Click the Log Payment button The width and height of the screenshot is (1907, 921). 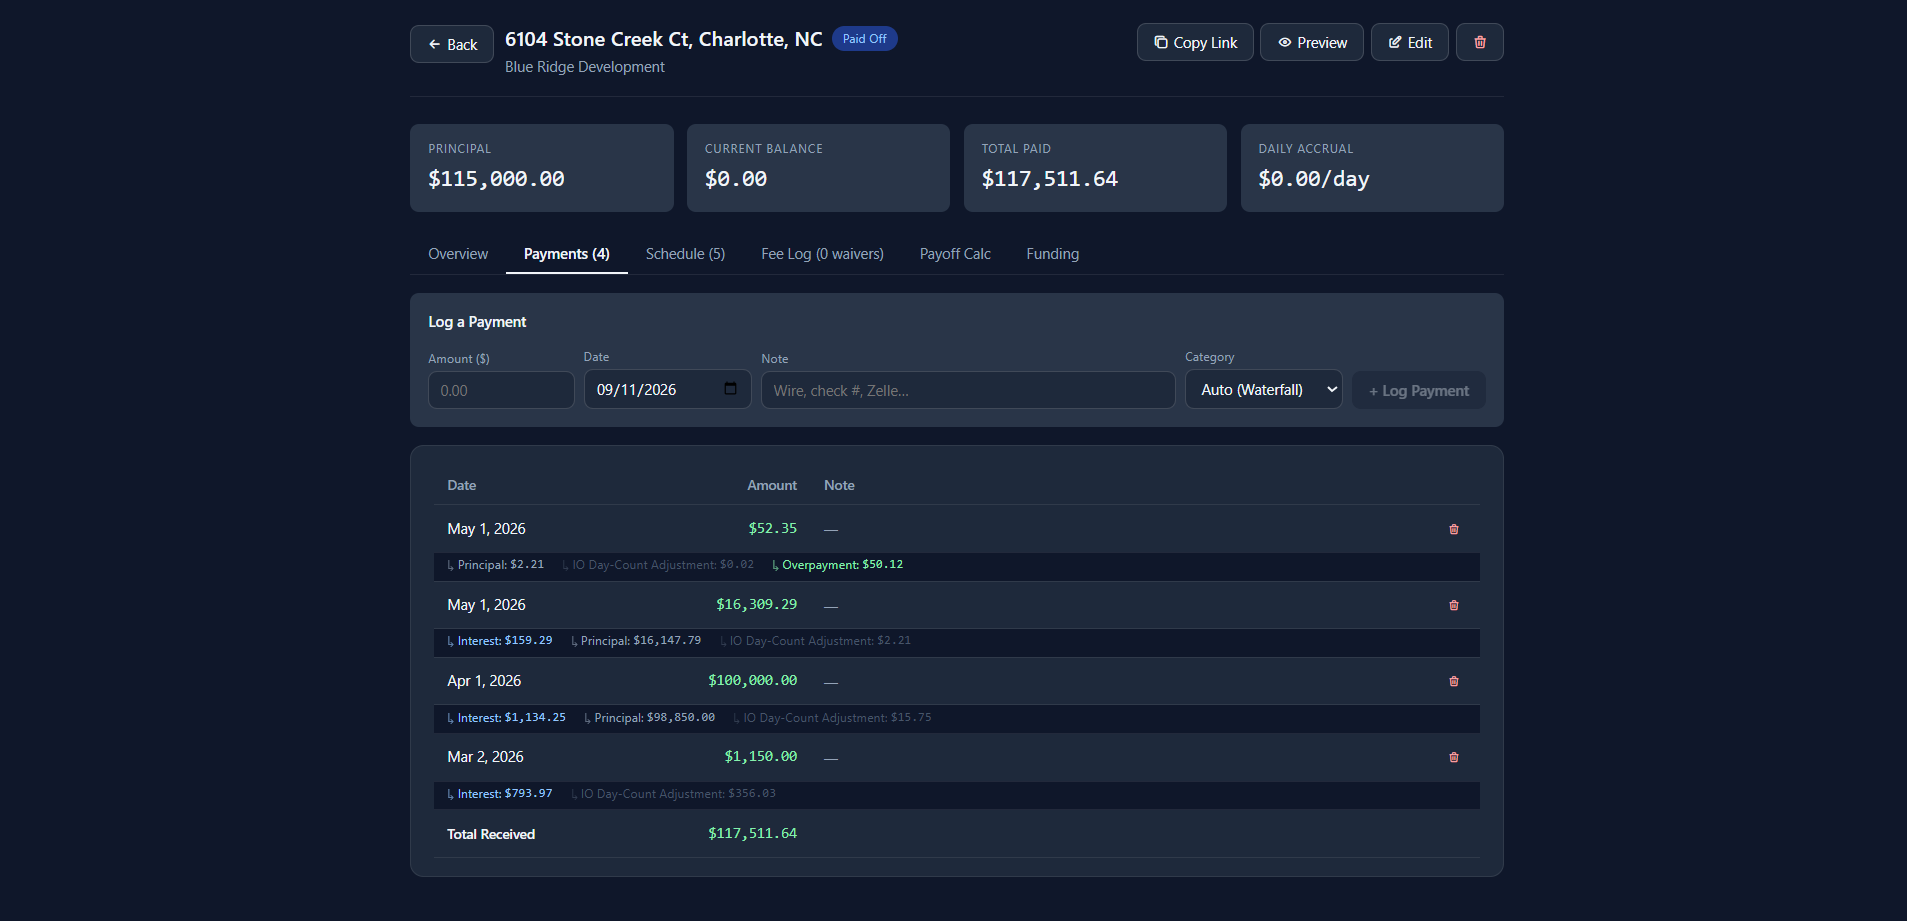(x=1418, y=390)
